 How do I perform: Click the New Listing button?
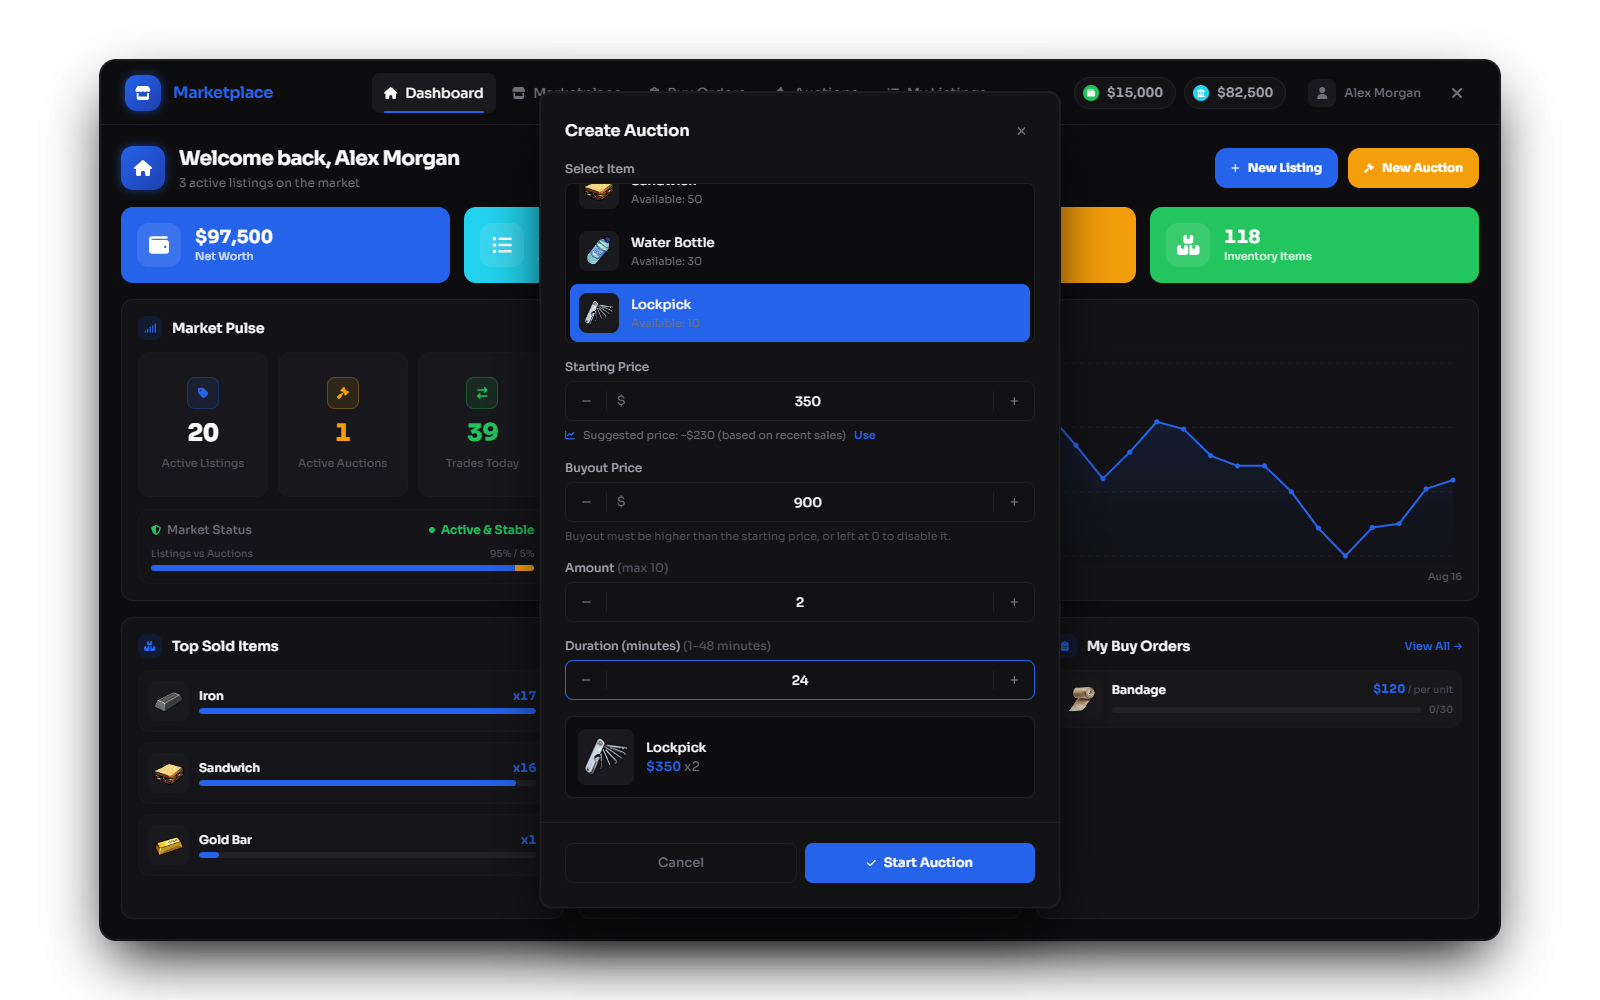(1276, 168)
